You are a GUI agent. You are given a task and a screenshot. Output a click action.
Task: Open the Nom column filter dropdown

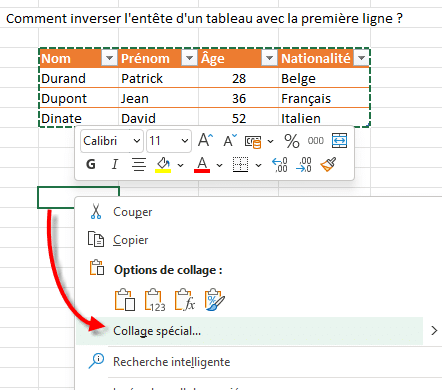(x=109, y=58)
